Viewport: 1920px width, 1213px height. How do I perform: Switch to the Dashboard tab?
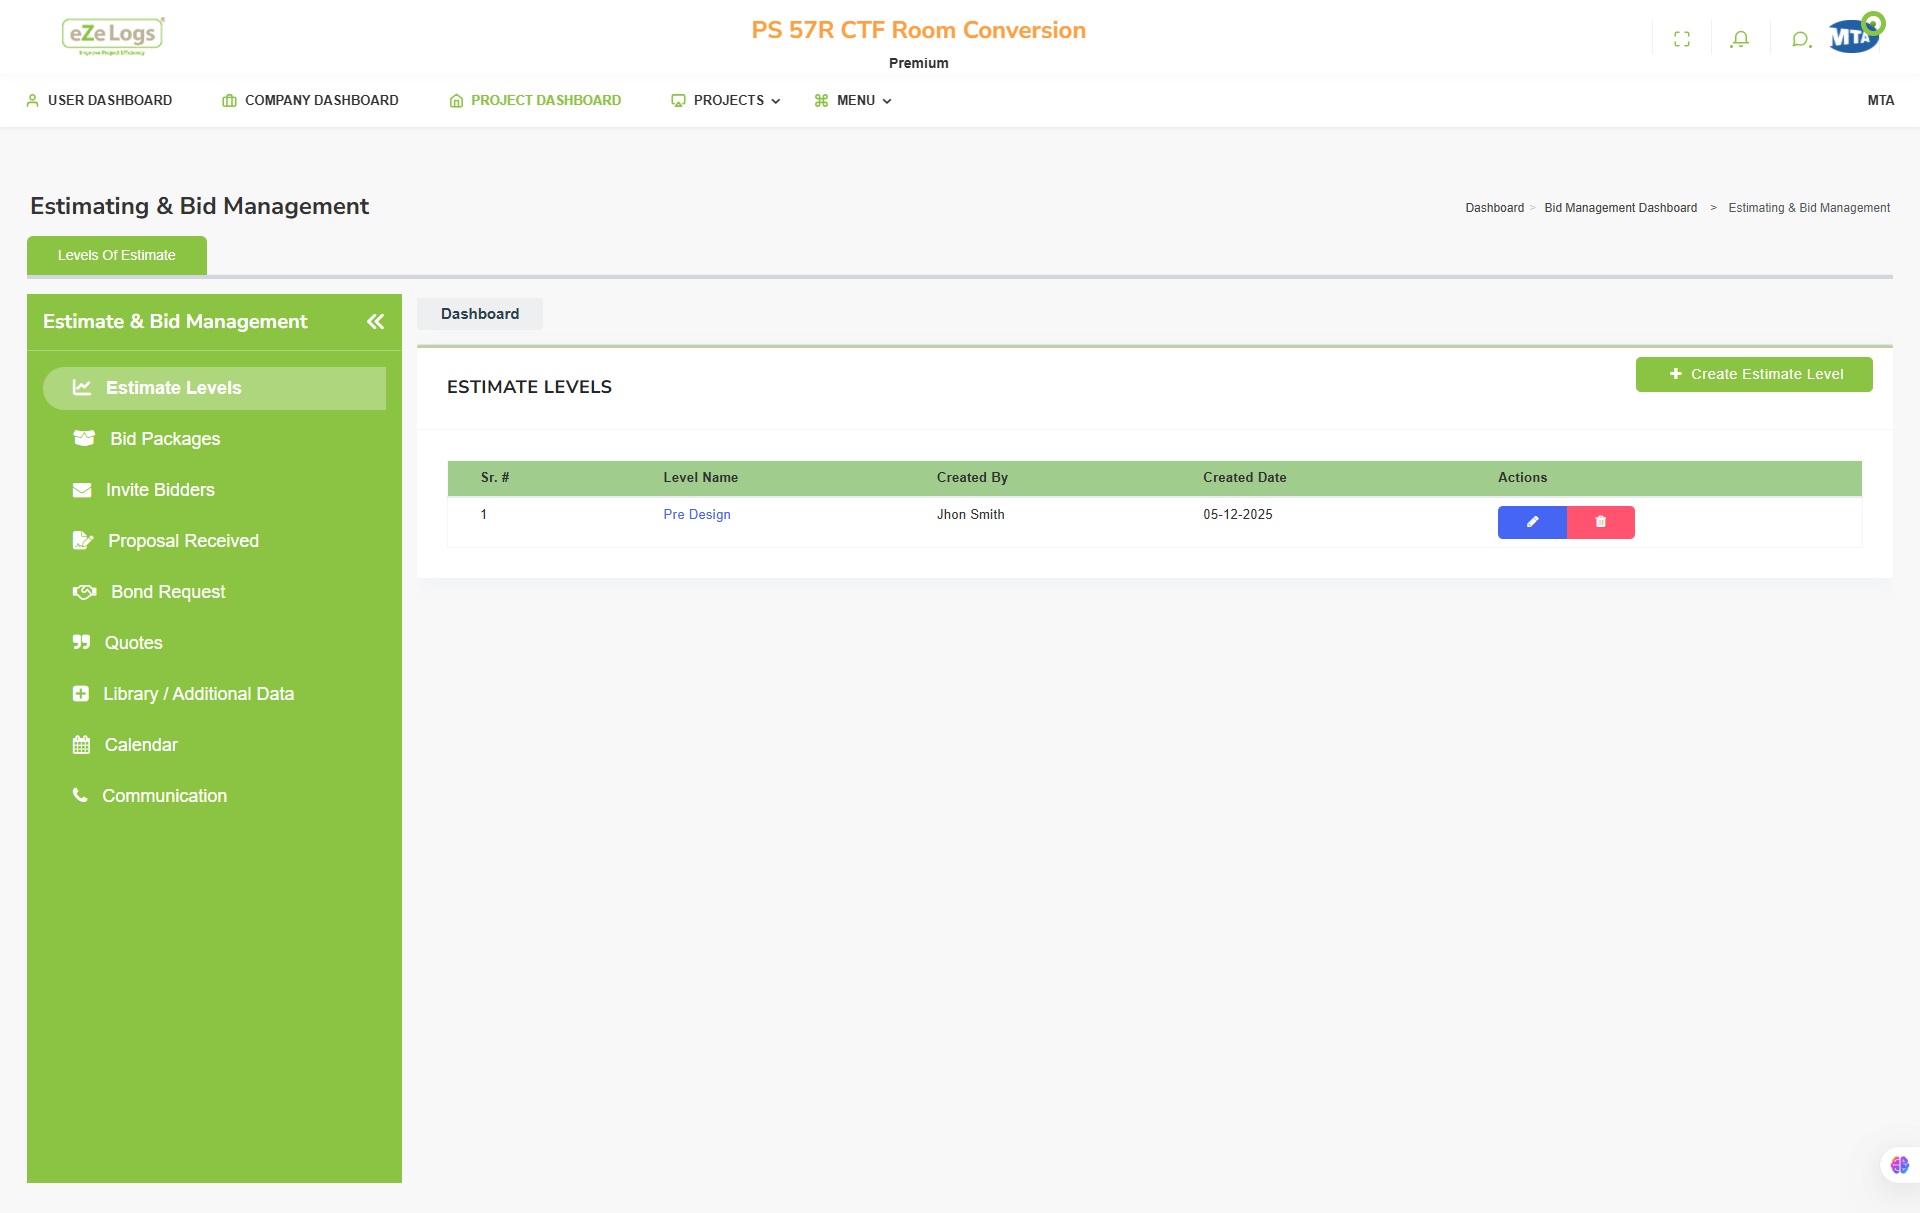coord(480,314)
